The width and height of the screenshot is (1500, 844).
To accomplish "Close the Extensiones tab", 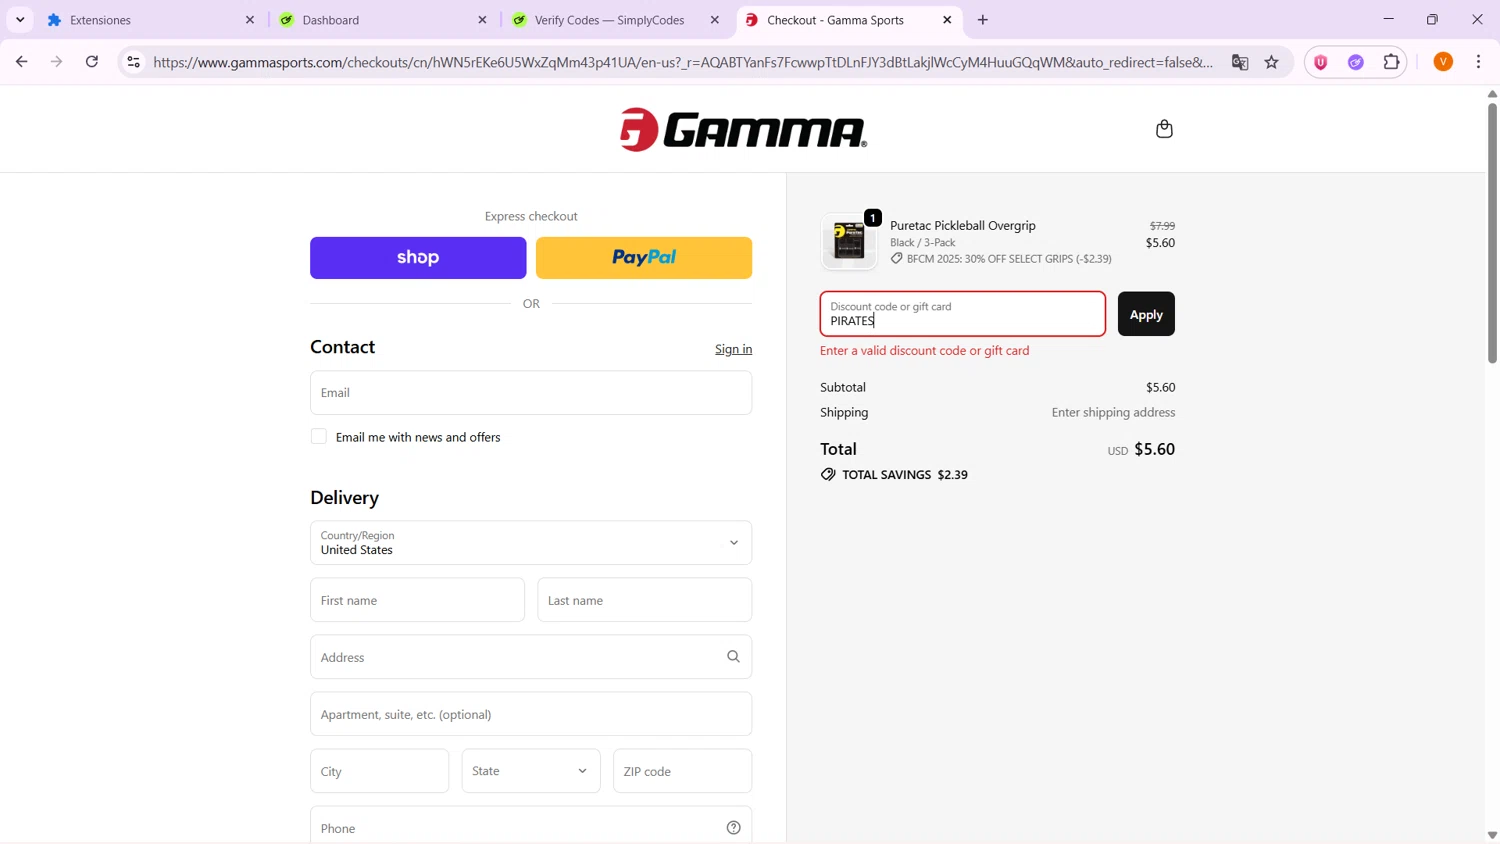I will point(250,20).
